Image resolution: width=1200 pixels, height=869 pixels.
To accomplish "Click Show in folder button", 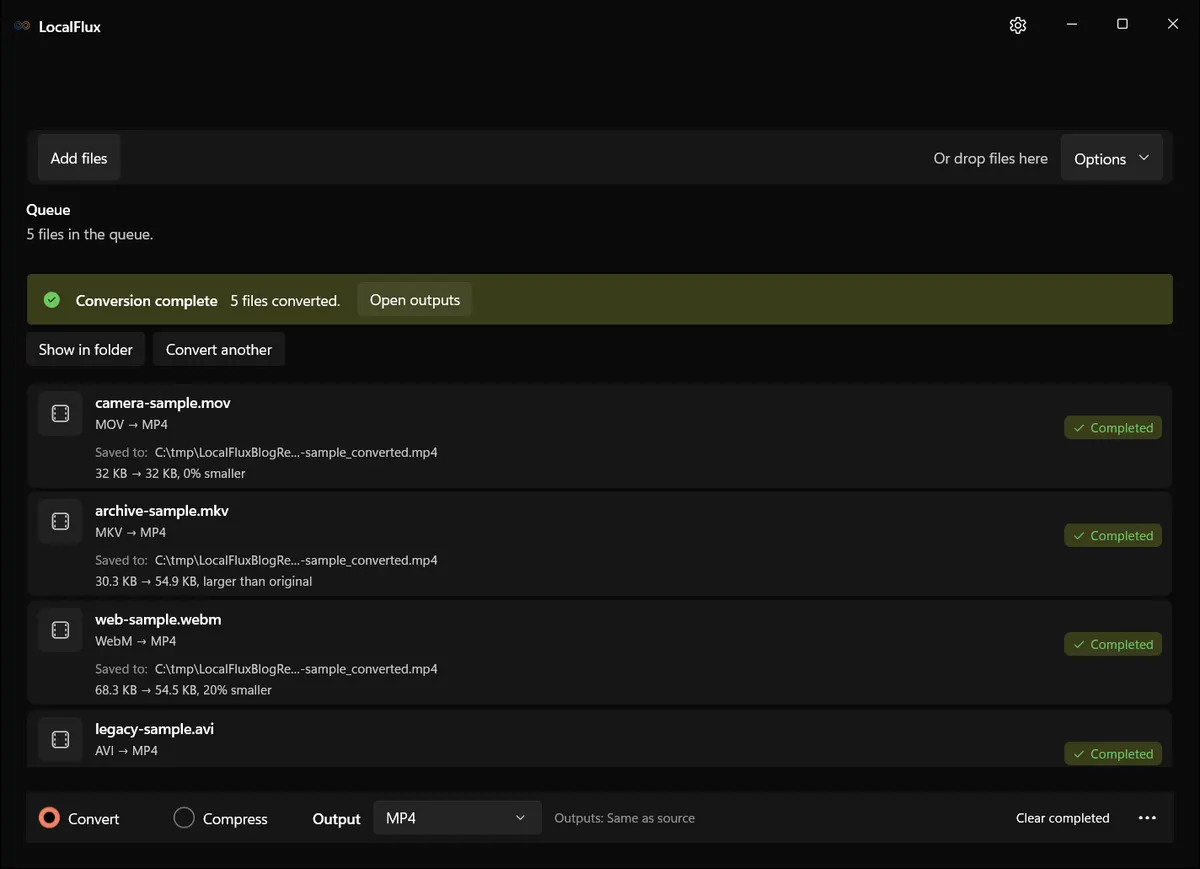I will click(86, 350).
